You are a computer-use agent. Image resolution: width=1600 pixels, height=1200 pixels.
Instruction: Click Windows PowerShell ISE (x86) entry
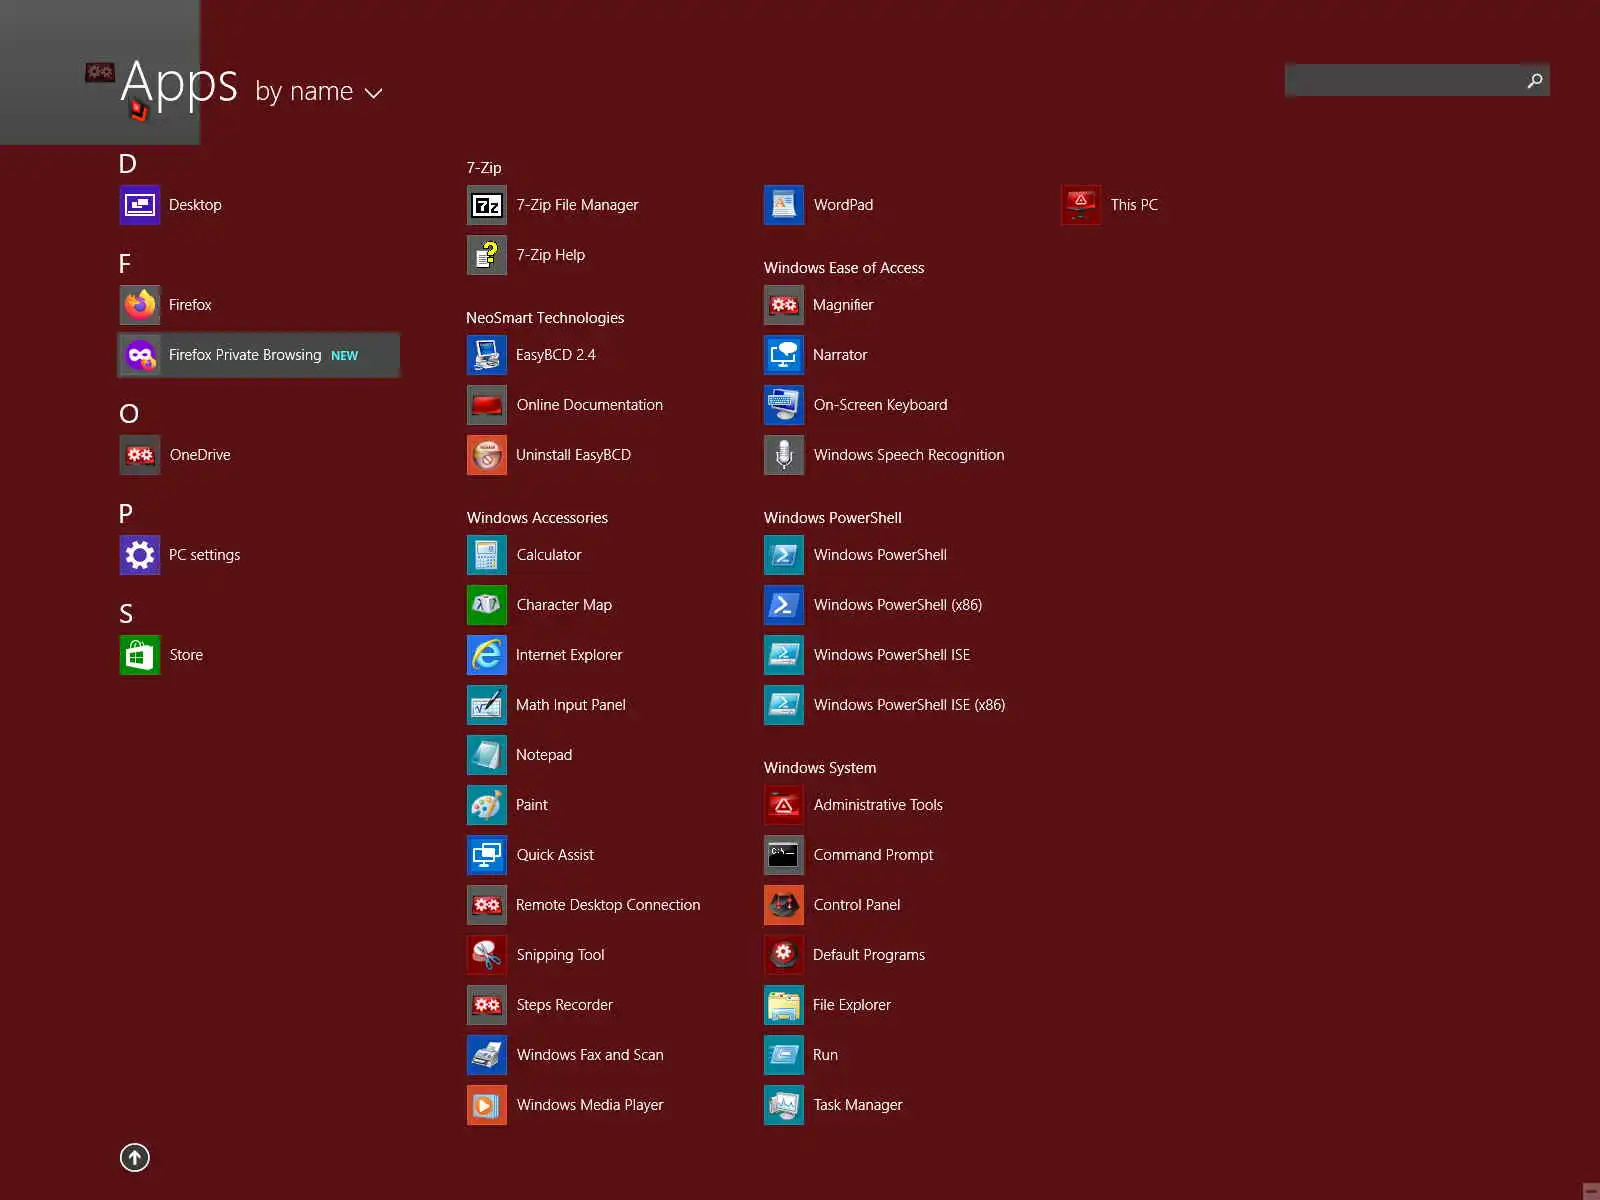click(x=885, y=705)
